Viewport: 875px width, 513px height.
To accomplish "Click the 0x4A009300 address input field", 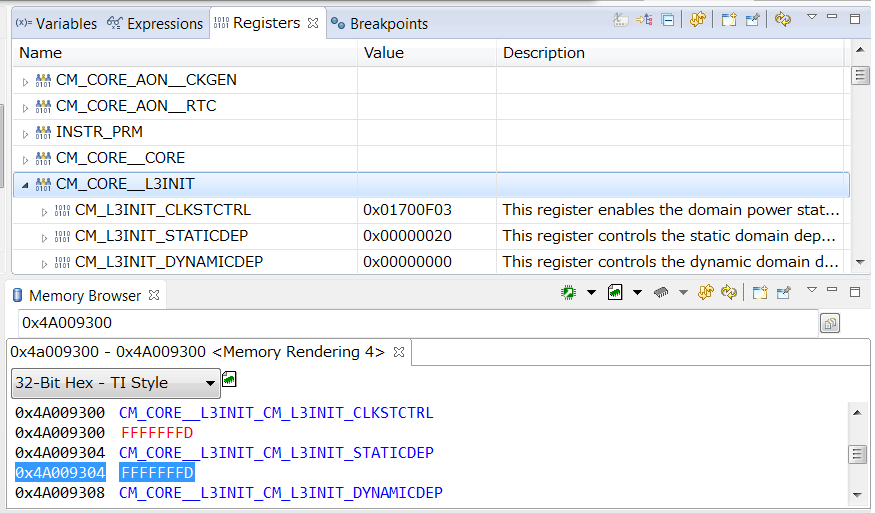I will (418, 323).
